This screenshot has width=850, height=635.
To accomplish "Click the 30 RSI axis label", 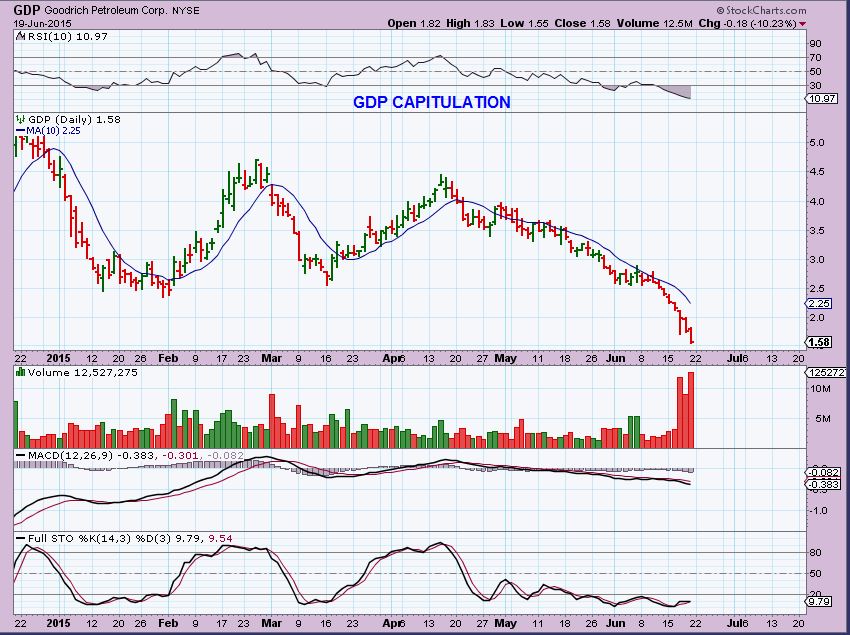I will [x=815, y=86].
